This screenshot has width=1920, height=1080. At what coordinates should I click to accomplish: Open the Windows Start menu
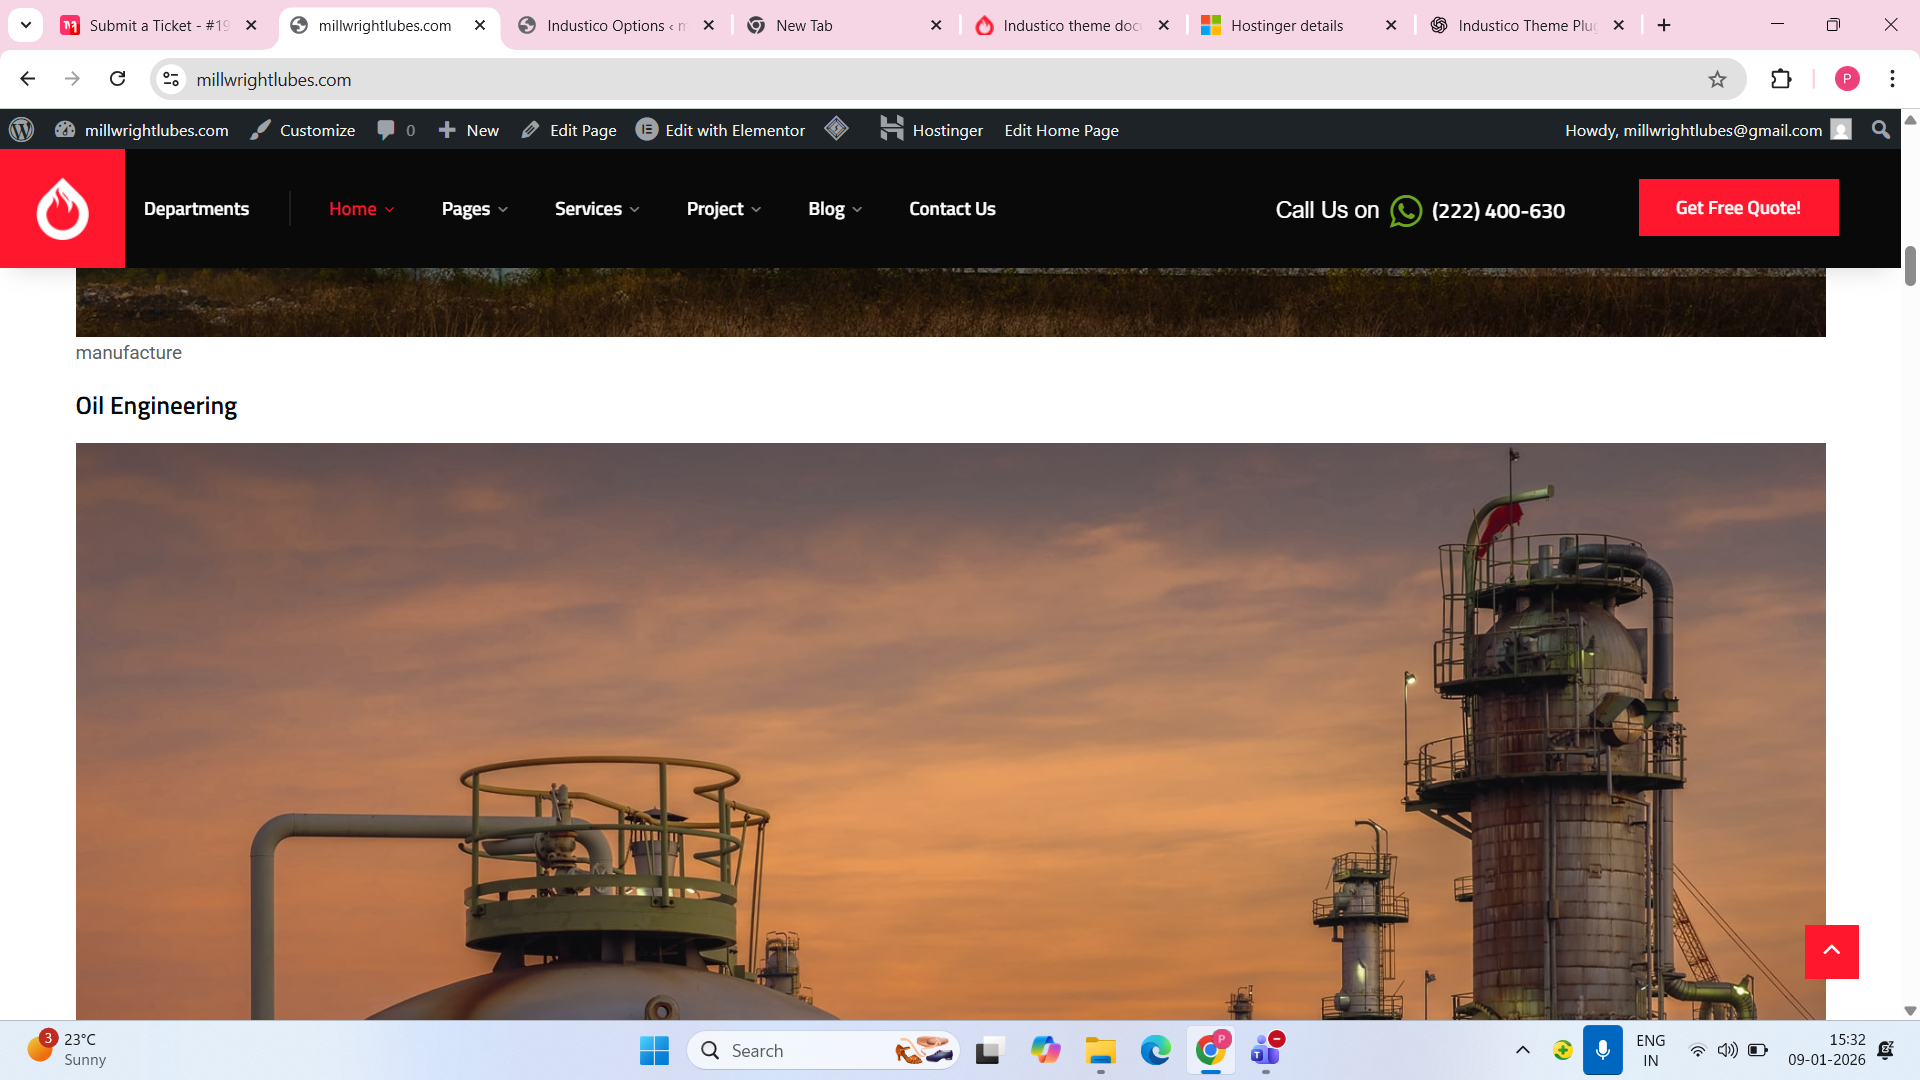click(x=654, y=1050)
